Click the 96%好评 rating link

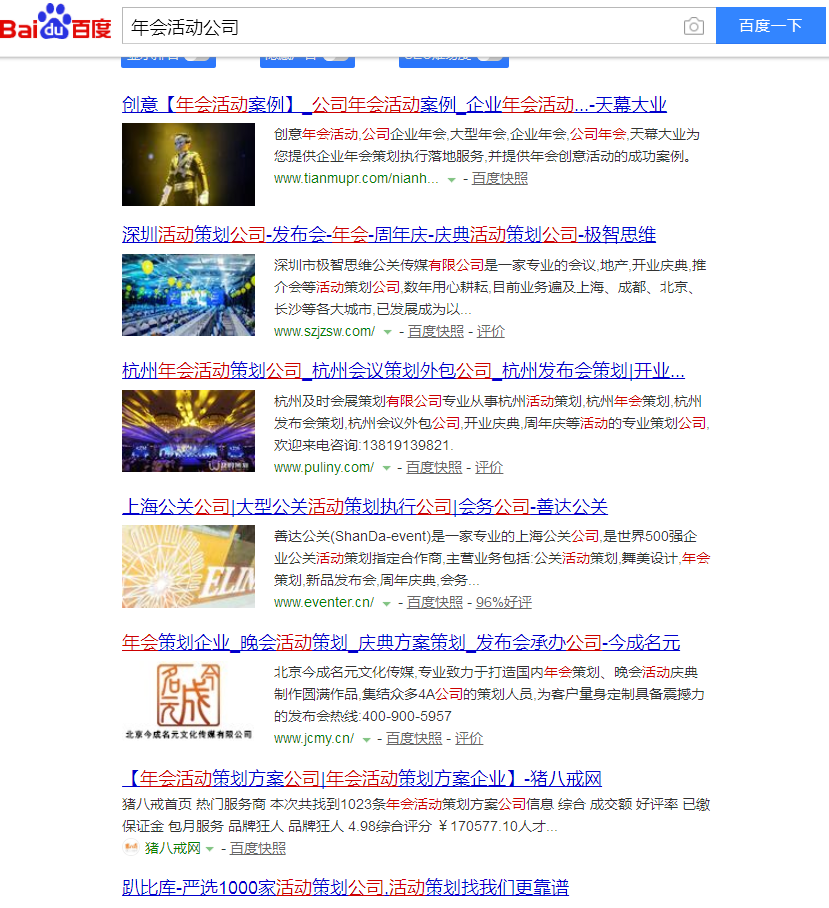click(x=504, y=602)
